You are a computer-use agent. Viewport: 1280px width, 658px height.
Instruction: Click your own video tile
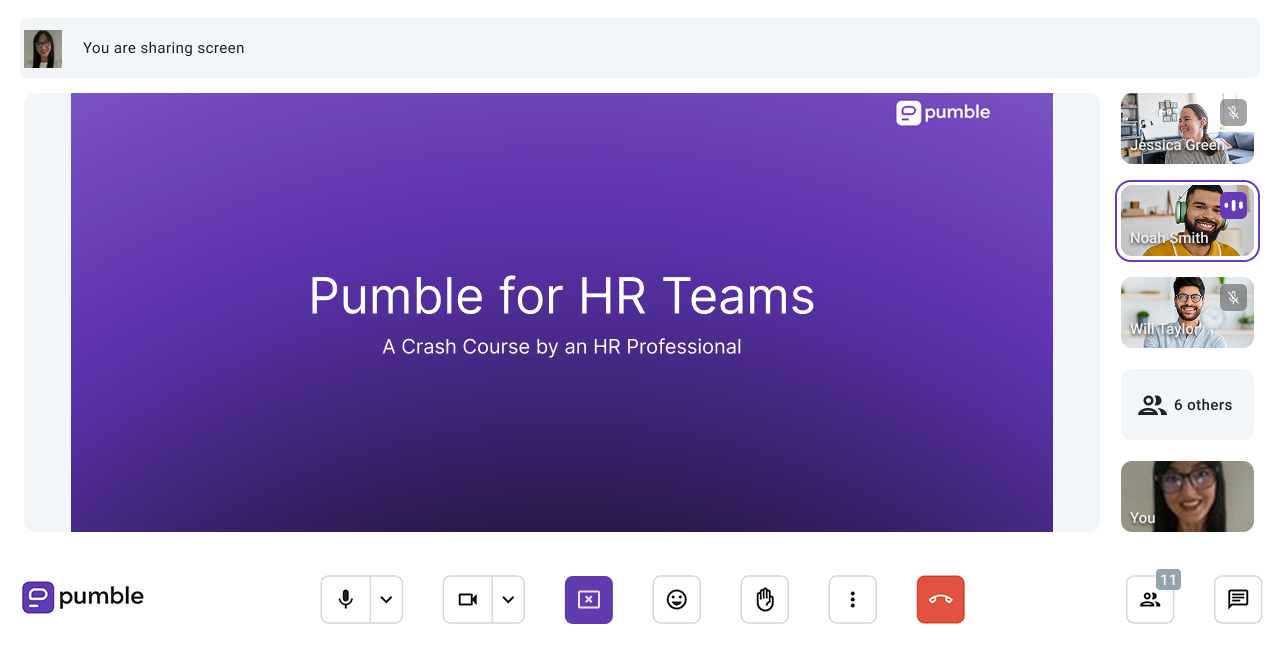point(1187,496)
